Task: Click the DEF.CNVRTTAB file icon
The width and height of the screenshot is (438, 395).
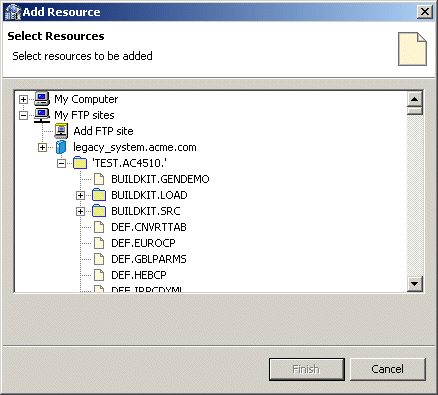Action: pos(99,227)
